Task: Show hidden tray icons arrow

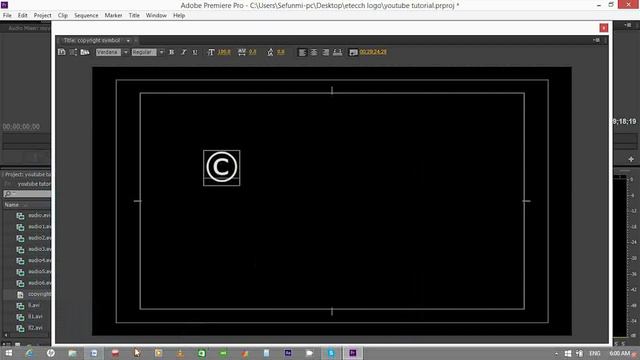Action: pos(556,353)
